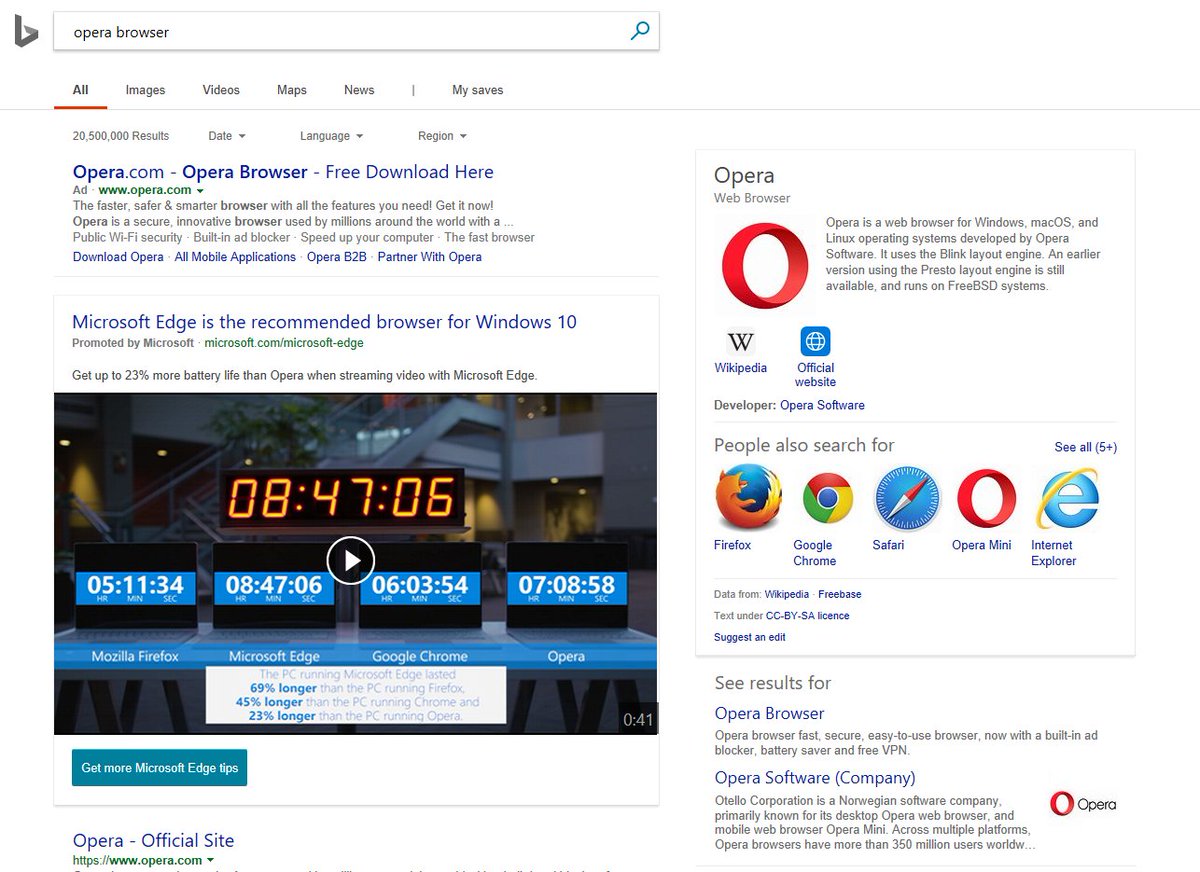Screen dimensions: 1200x872
Task: Expand the Date filter dropdown
Action: (x=227, y=136)
